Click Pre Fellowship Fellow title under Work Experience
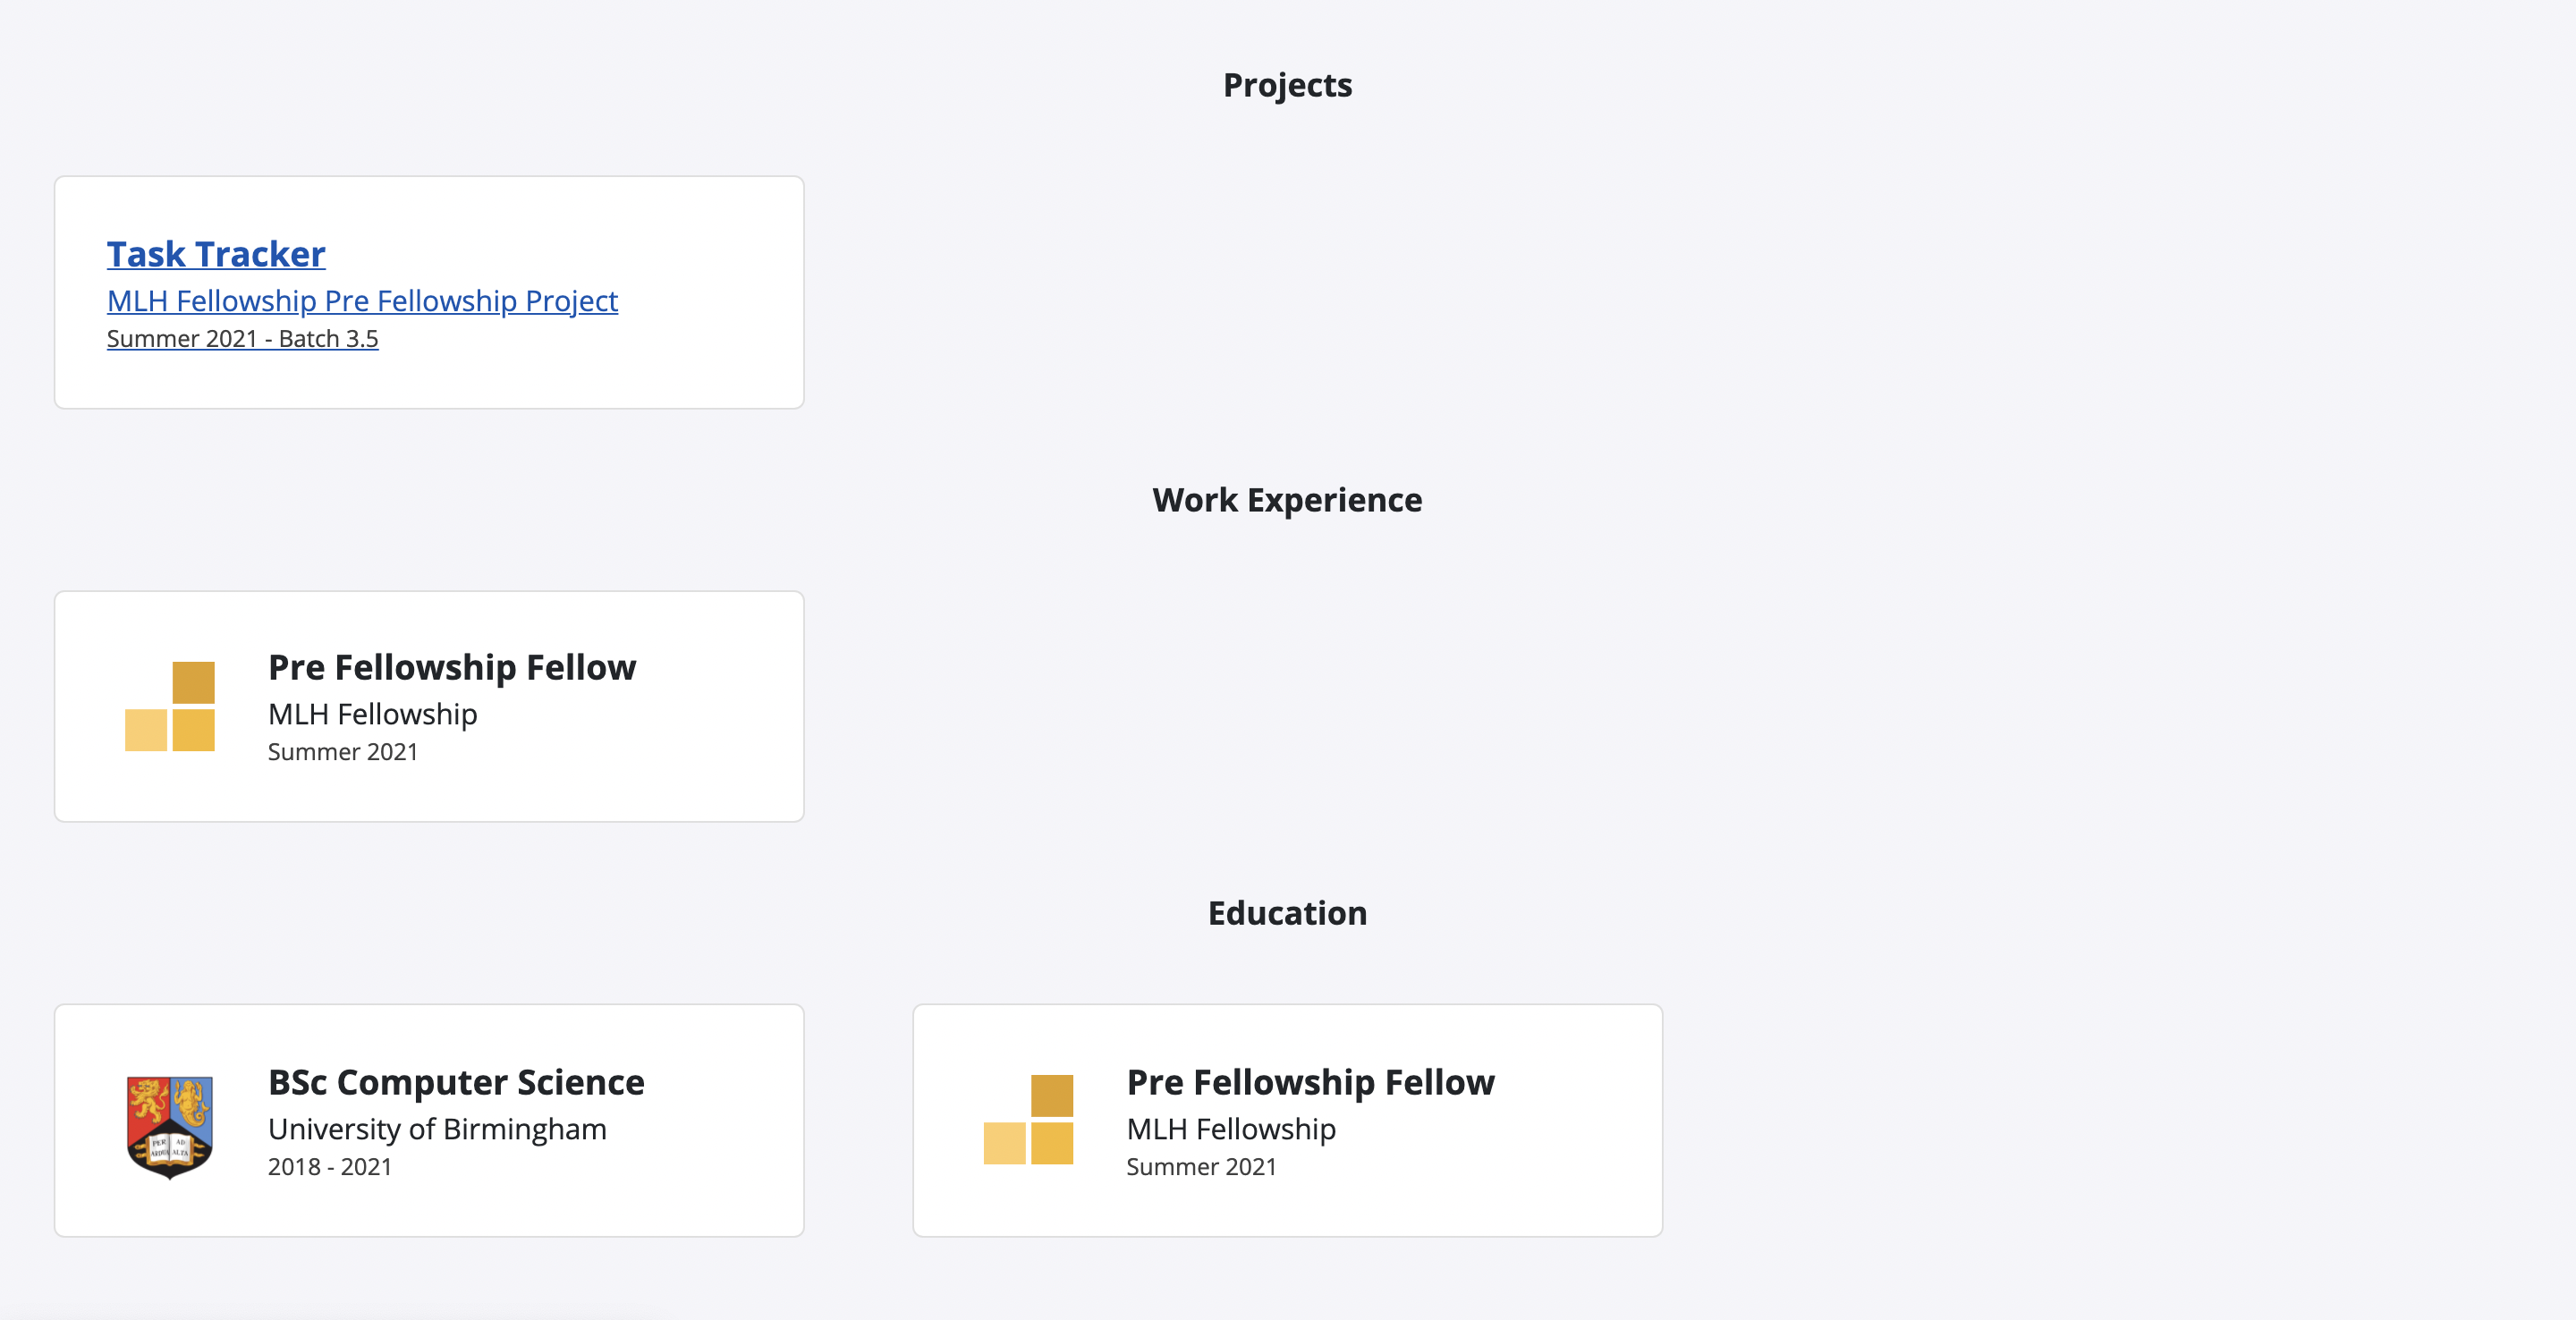The width and height of the screenshot is (2576, 1320). (452, 667)
